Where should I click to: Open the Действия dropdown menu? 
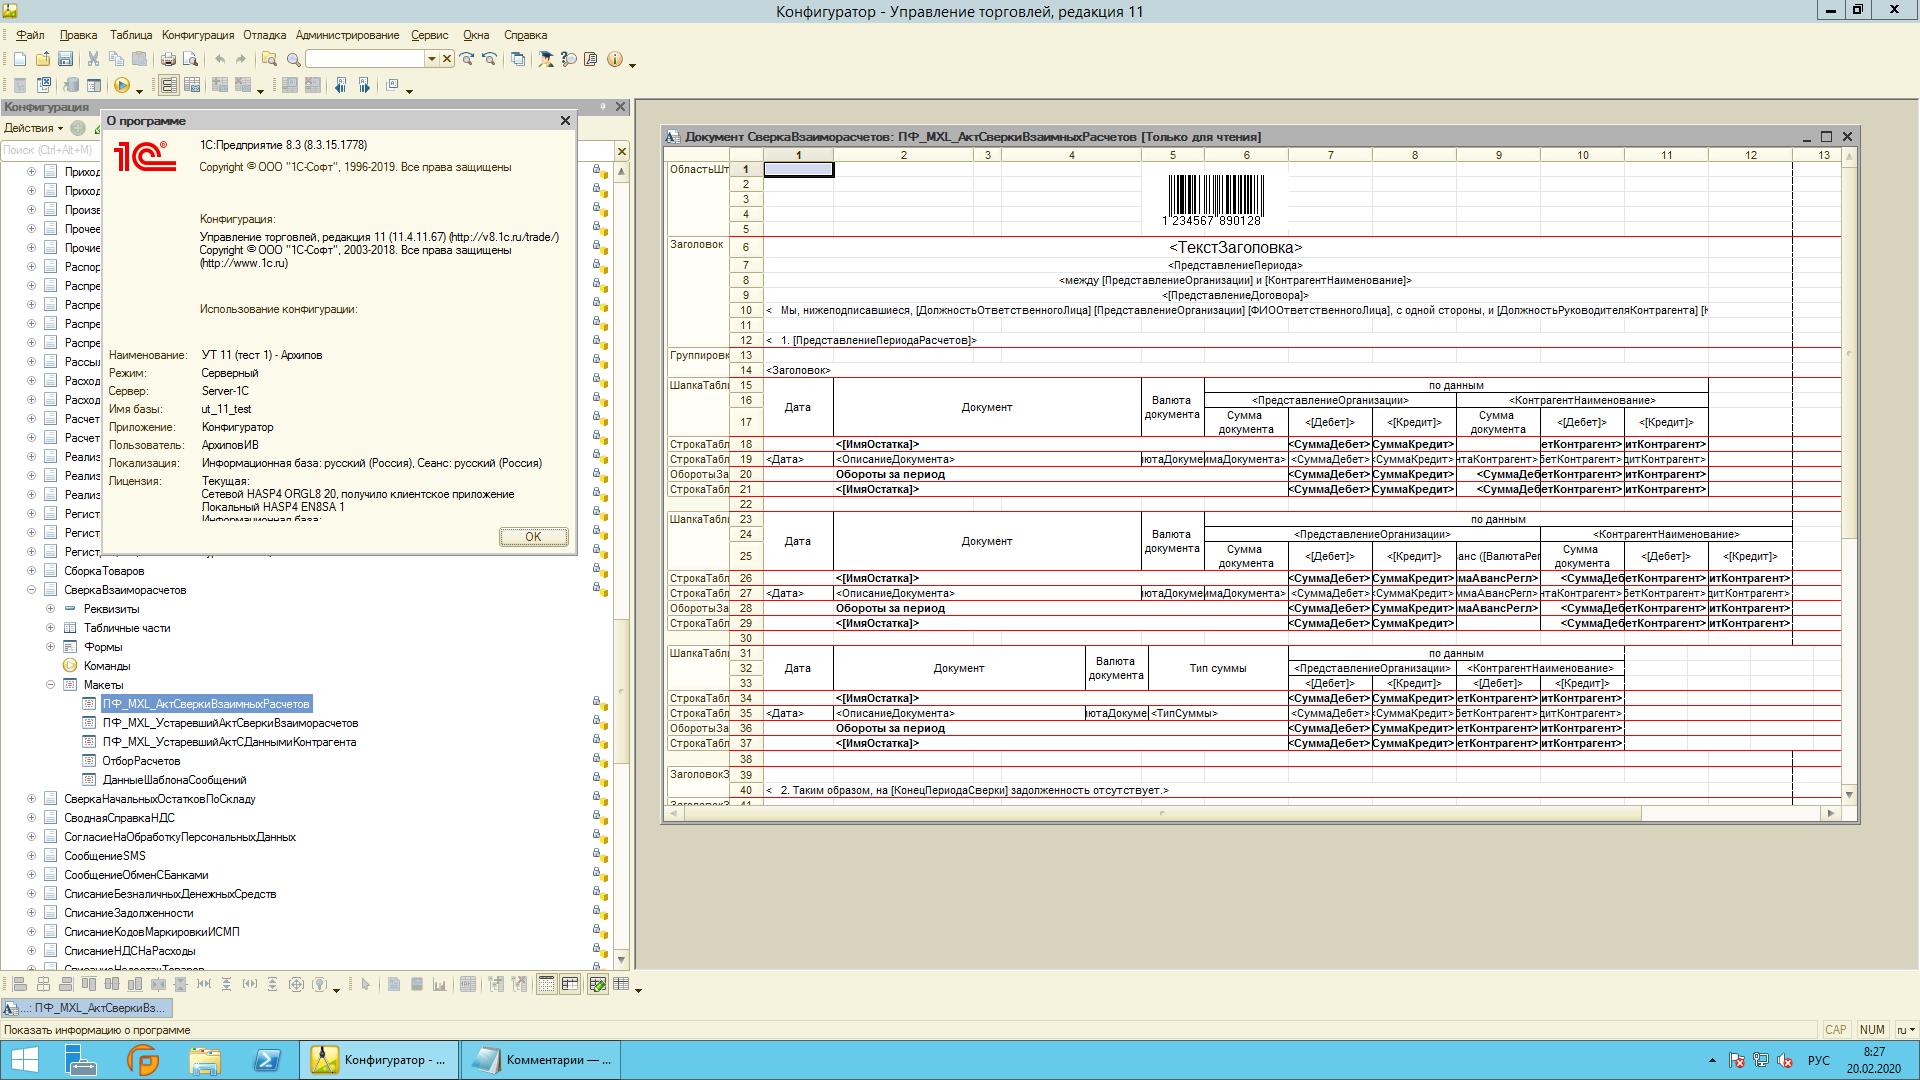click(x=33, y=128)
